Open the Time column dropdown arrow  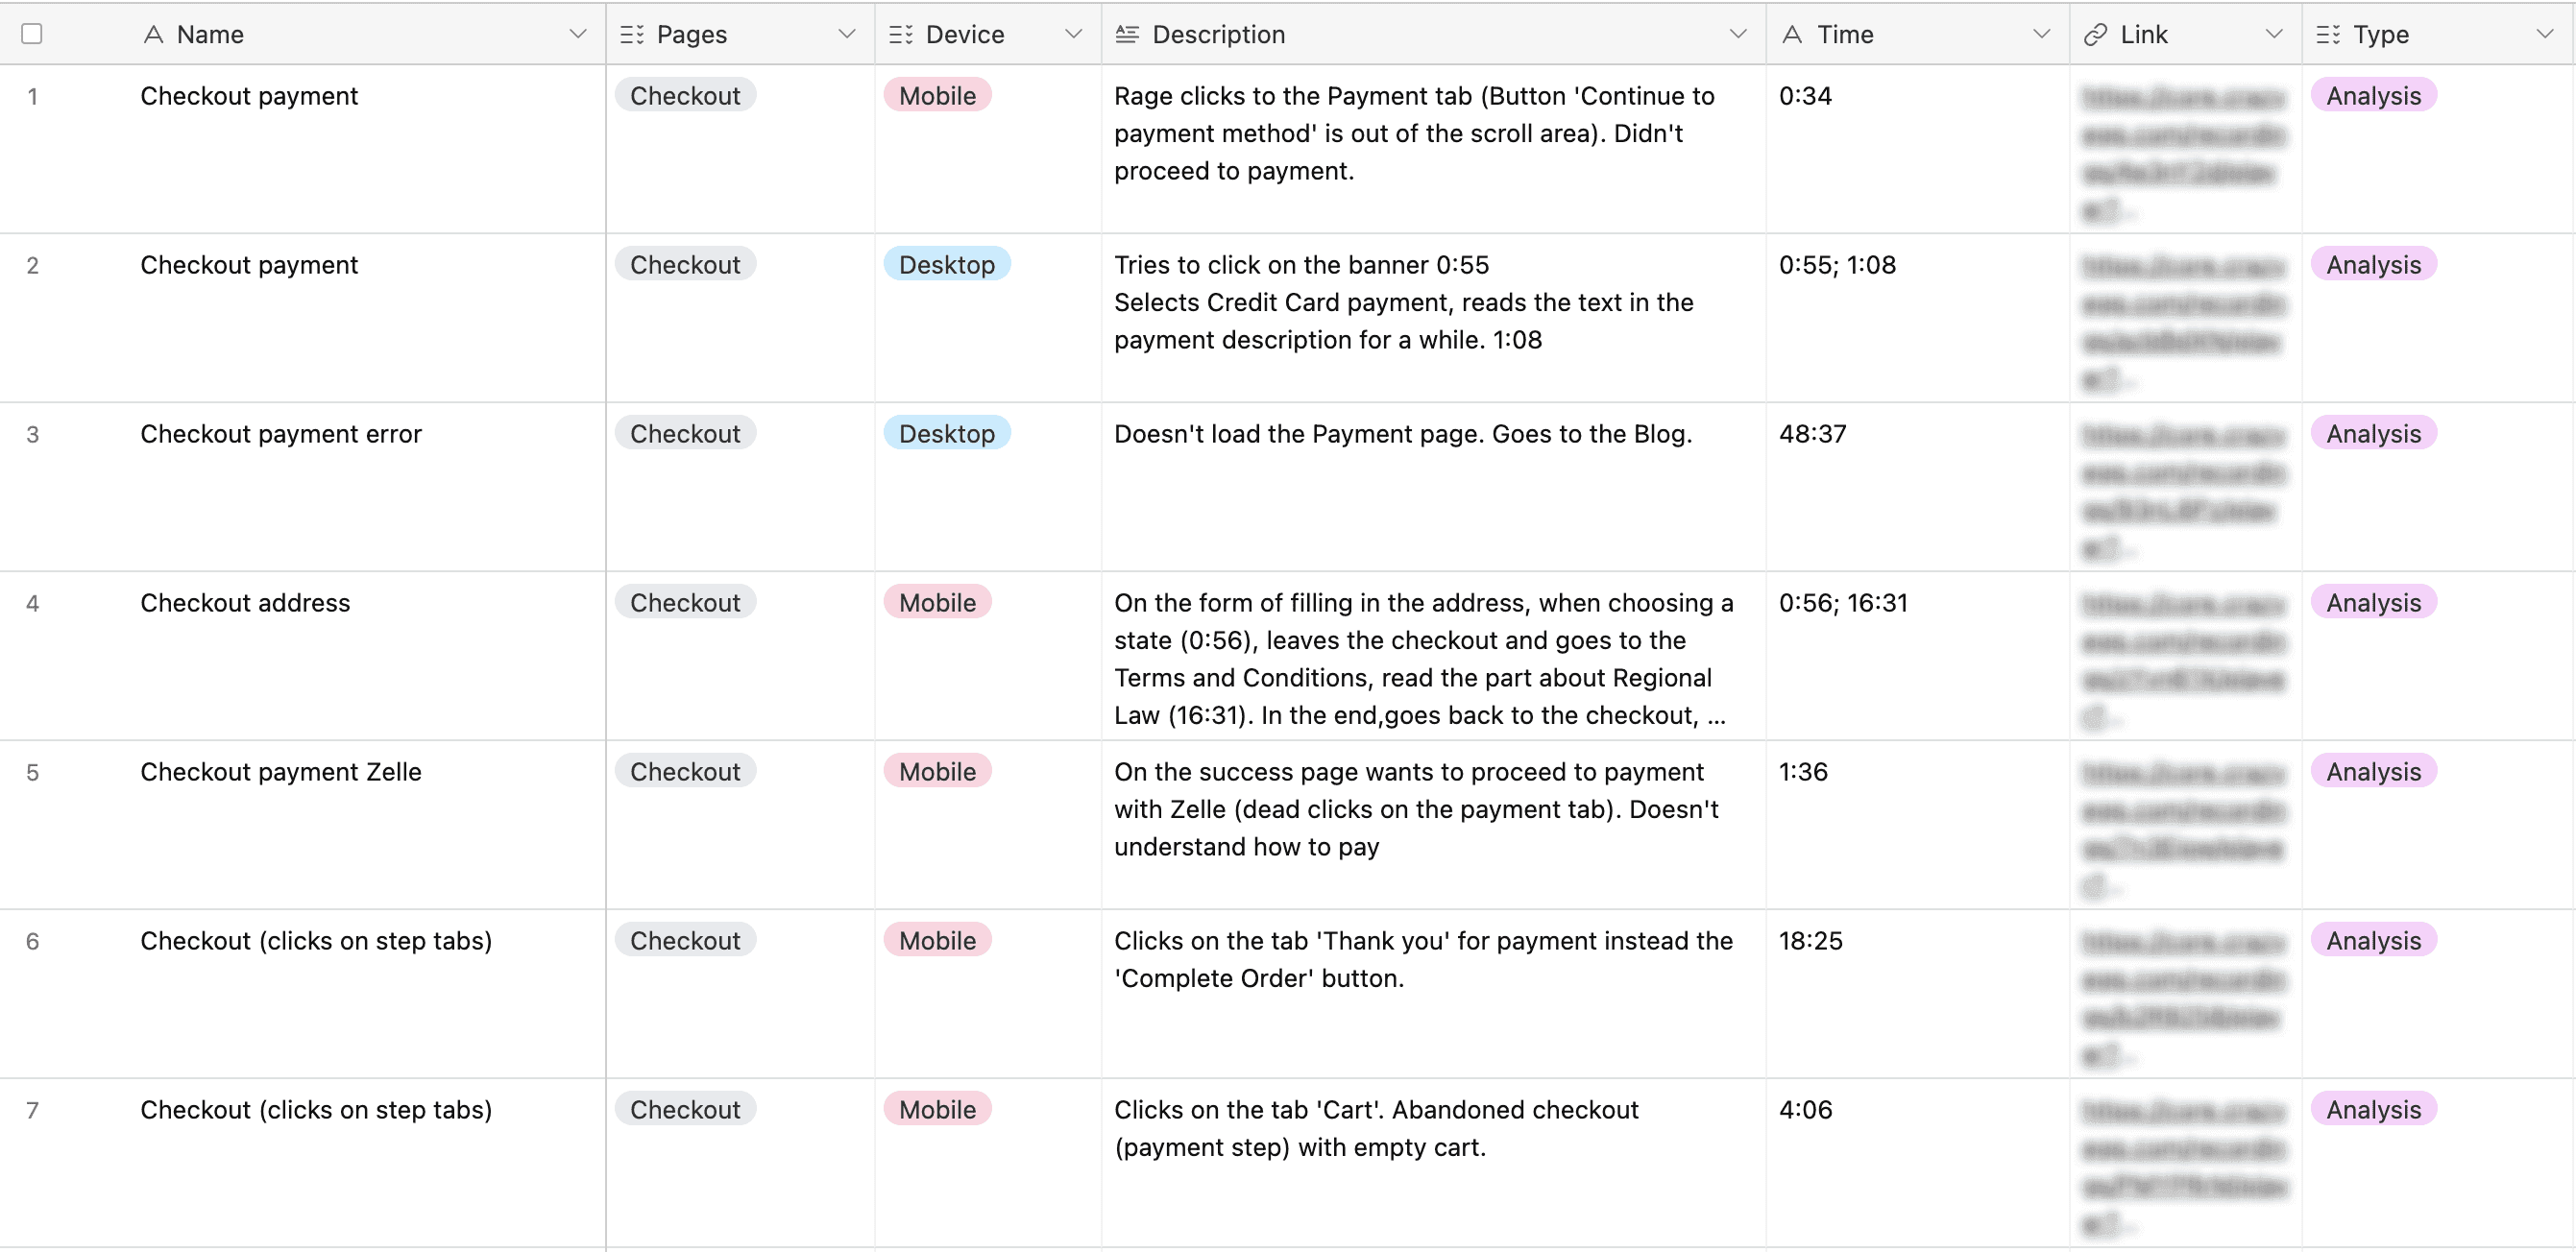click(2042, 34)
